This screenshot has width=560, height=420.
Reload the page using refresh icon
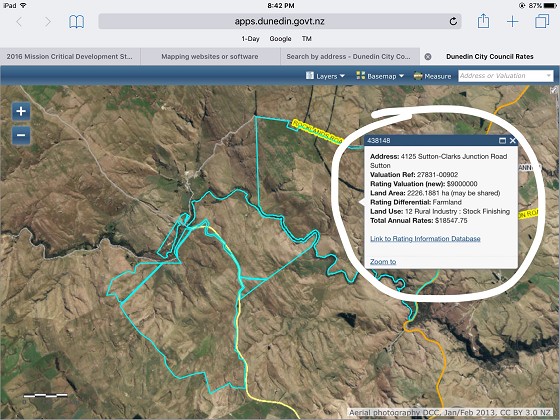453,21
